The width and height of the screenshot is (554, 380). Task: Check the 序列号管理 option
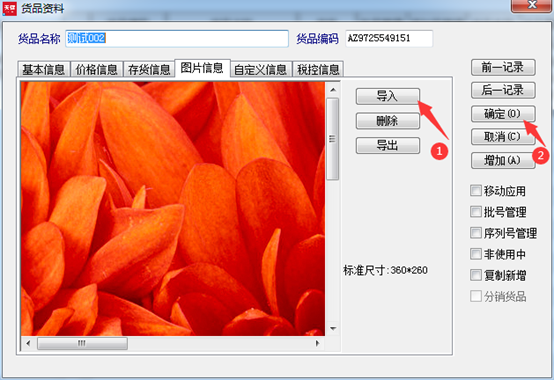coord(476,233)
